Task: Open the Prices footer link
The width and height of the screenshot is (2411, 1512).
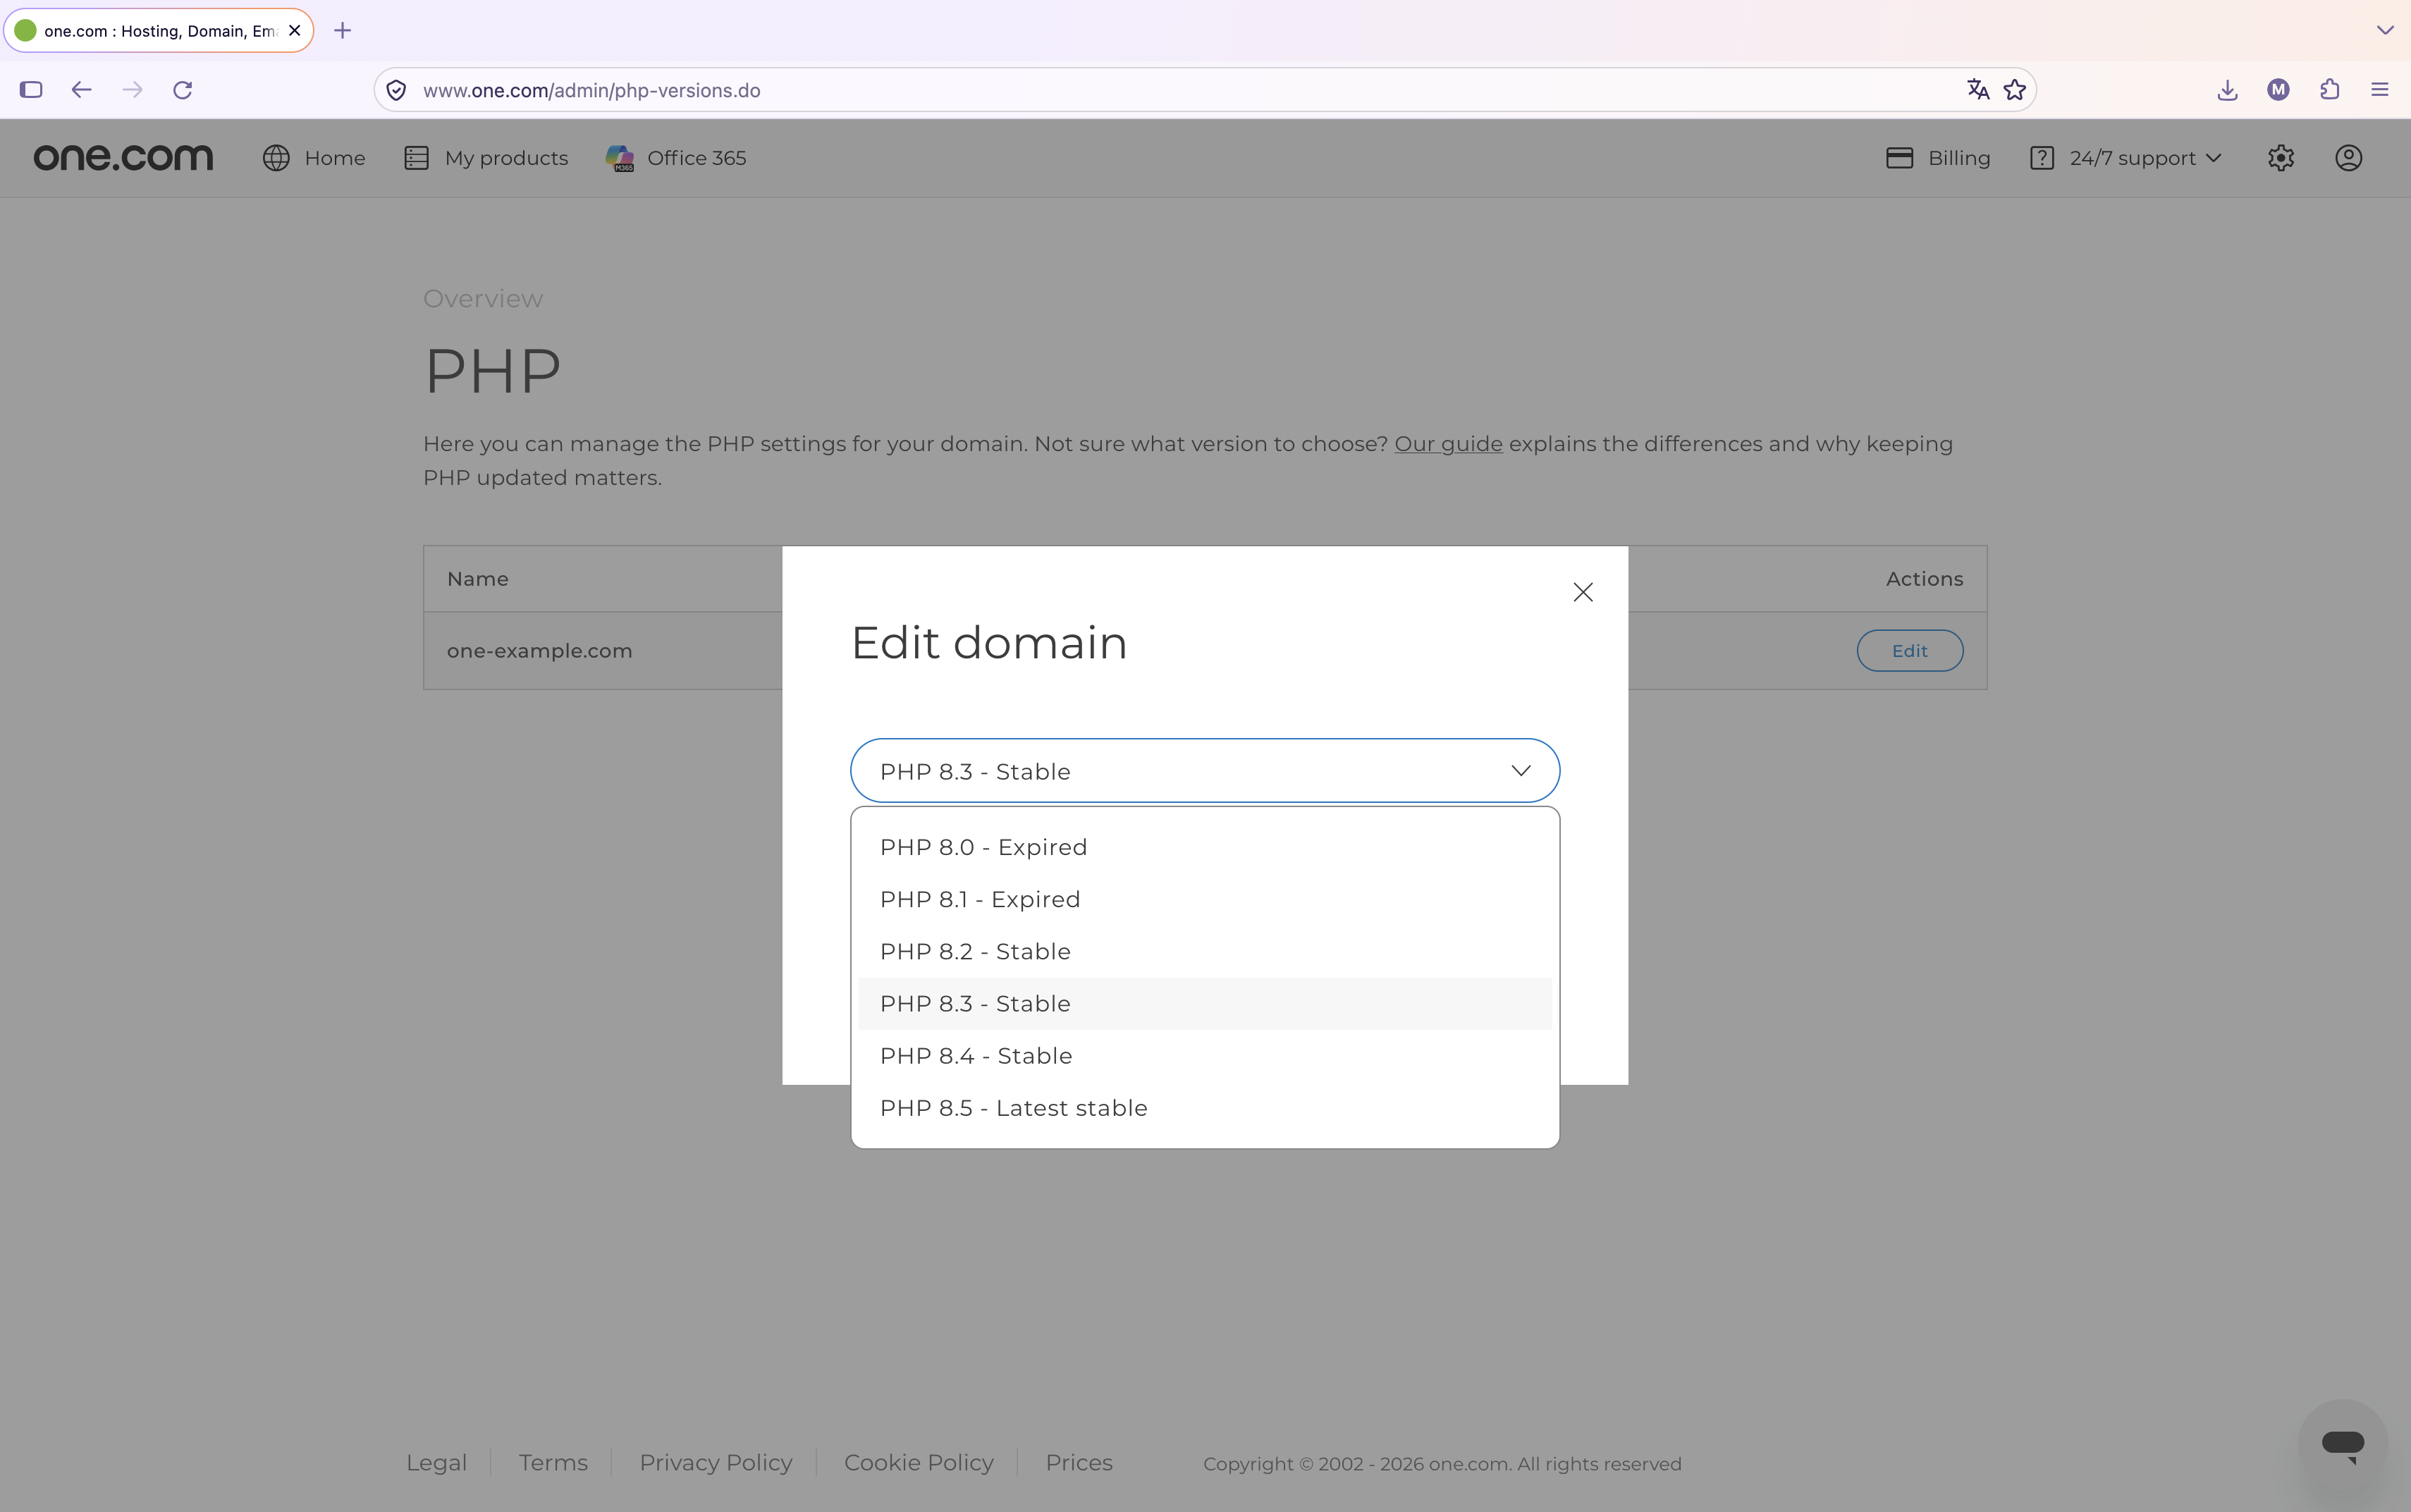Action: tap(1078, 1462)
